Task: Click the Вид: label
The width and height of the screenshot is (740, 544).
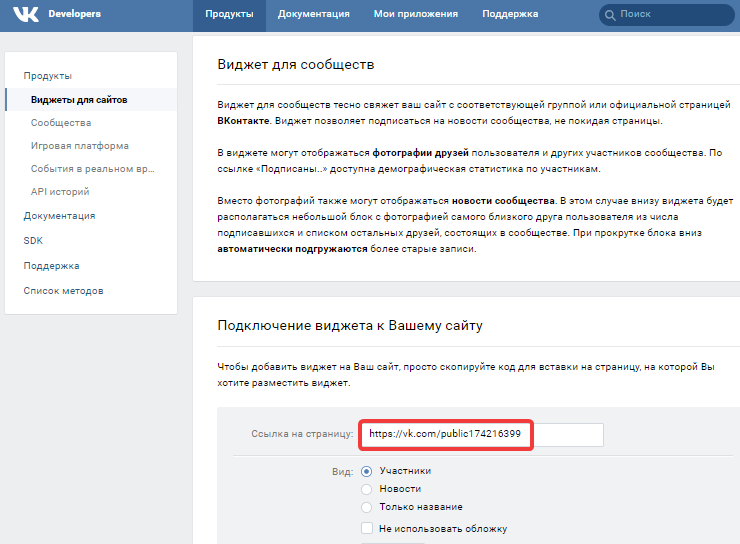Action: pyautogui.click(x=342, y=472)
